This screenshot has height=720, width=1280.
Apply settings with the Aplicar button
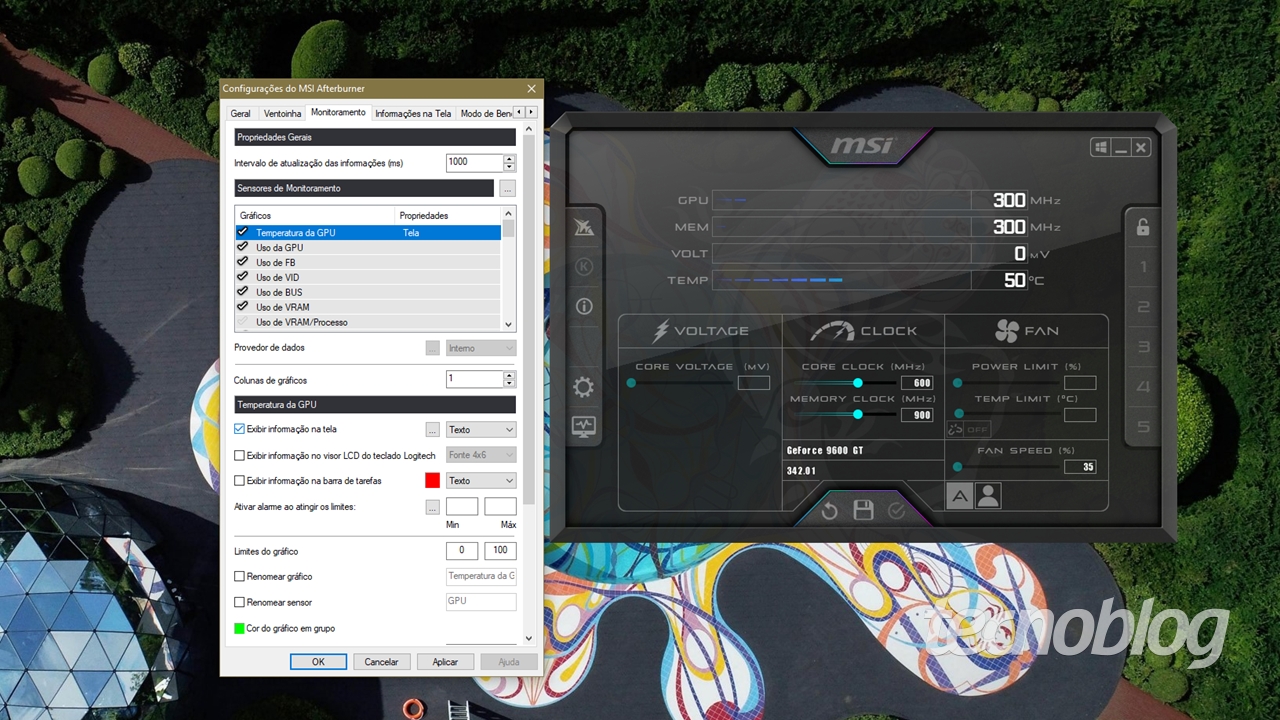point(445,661)
